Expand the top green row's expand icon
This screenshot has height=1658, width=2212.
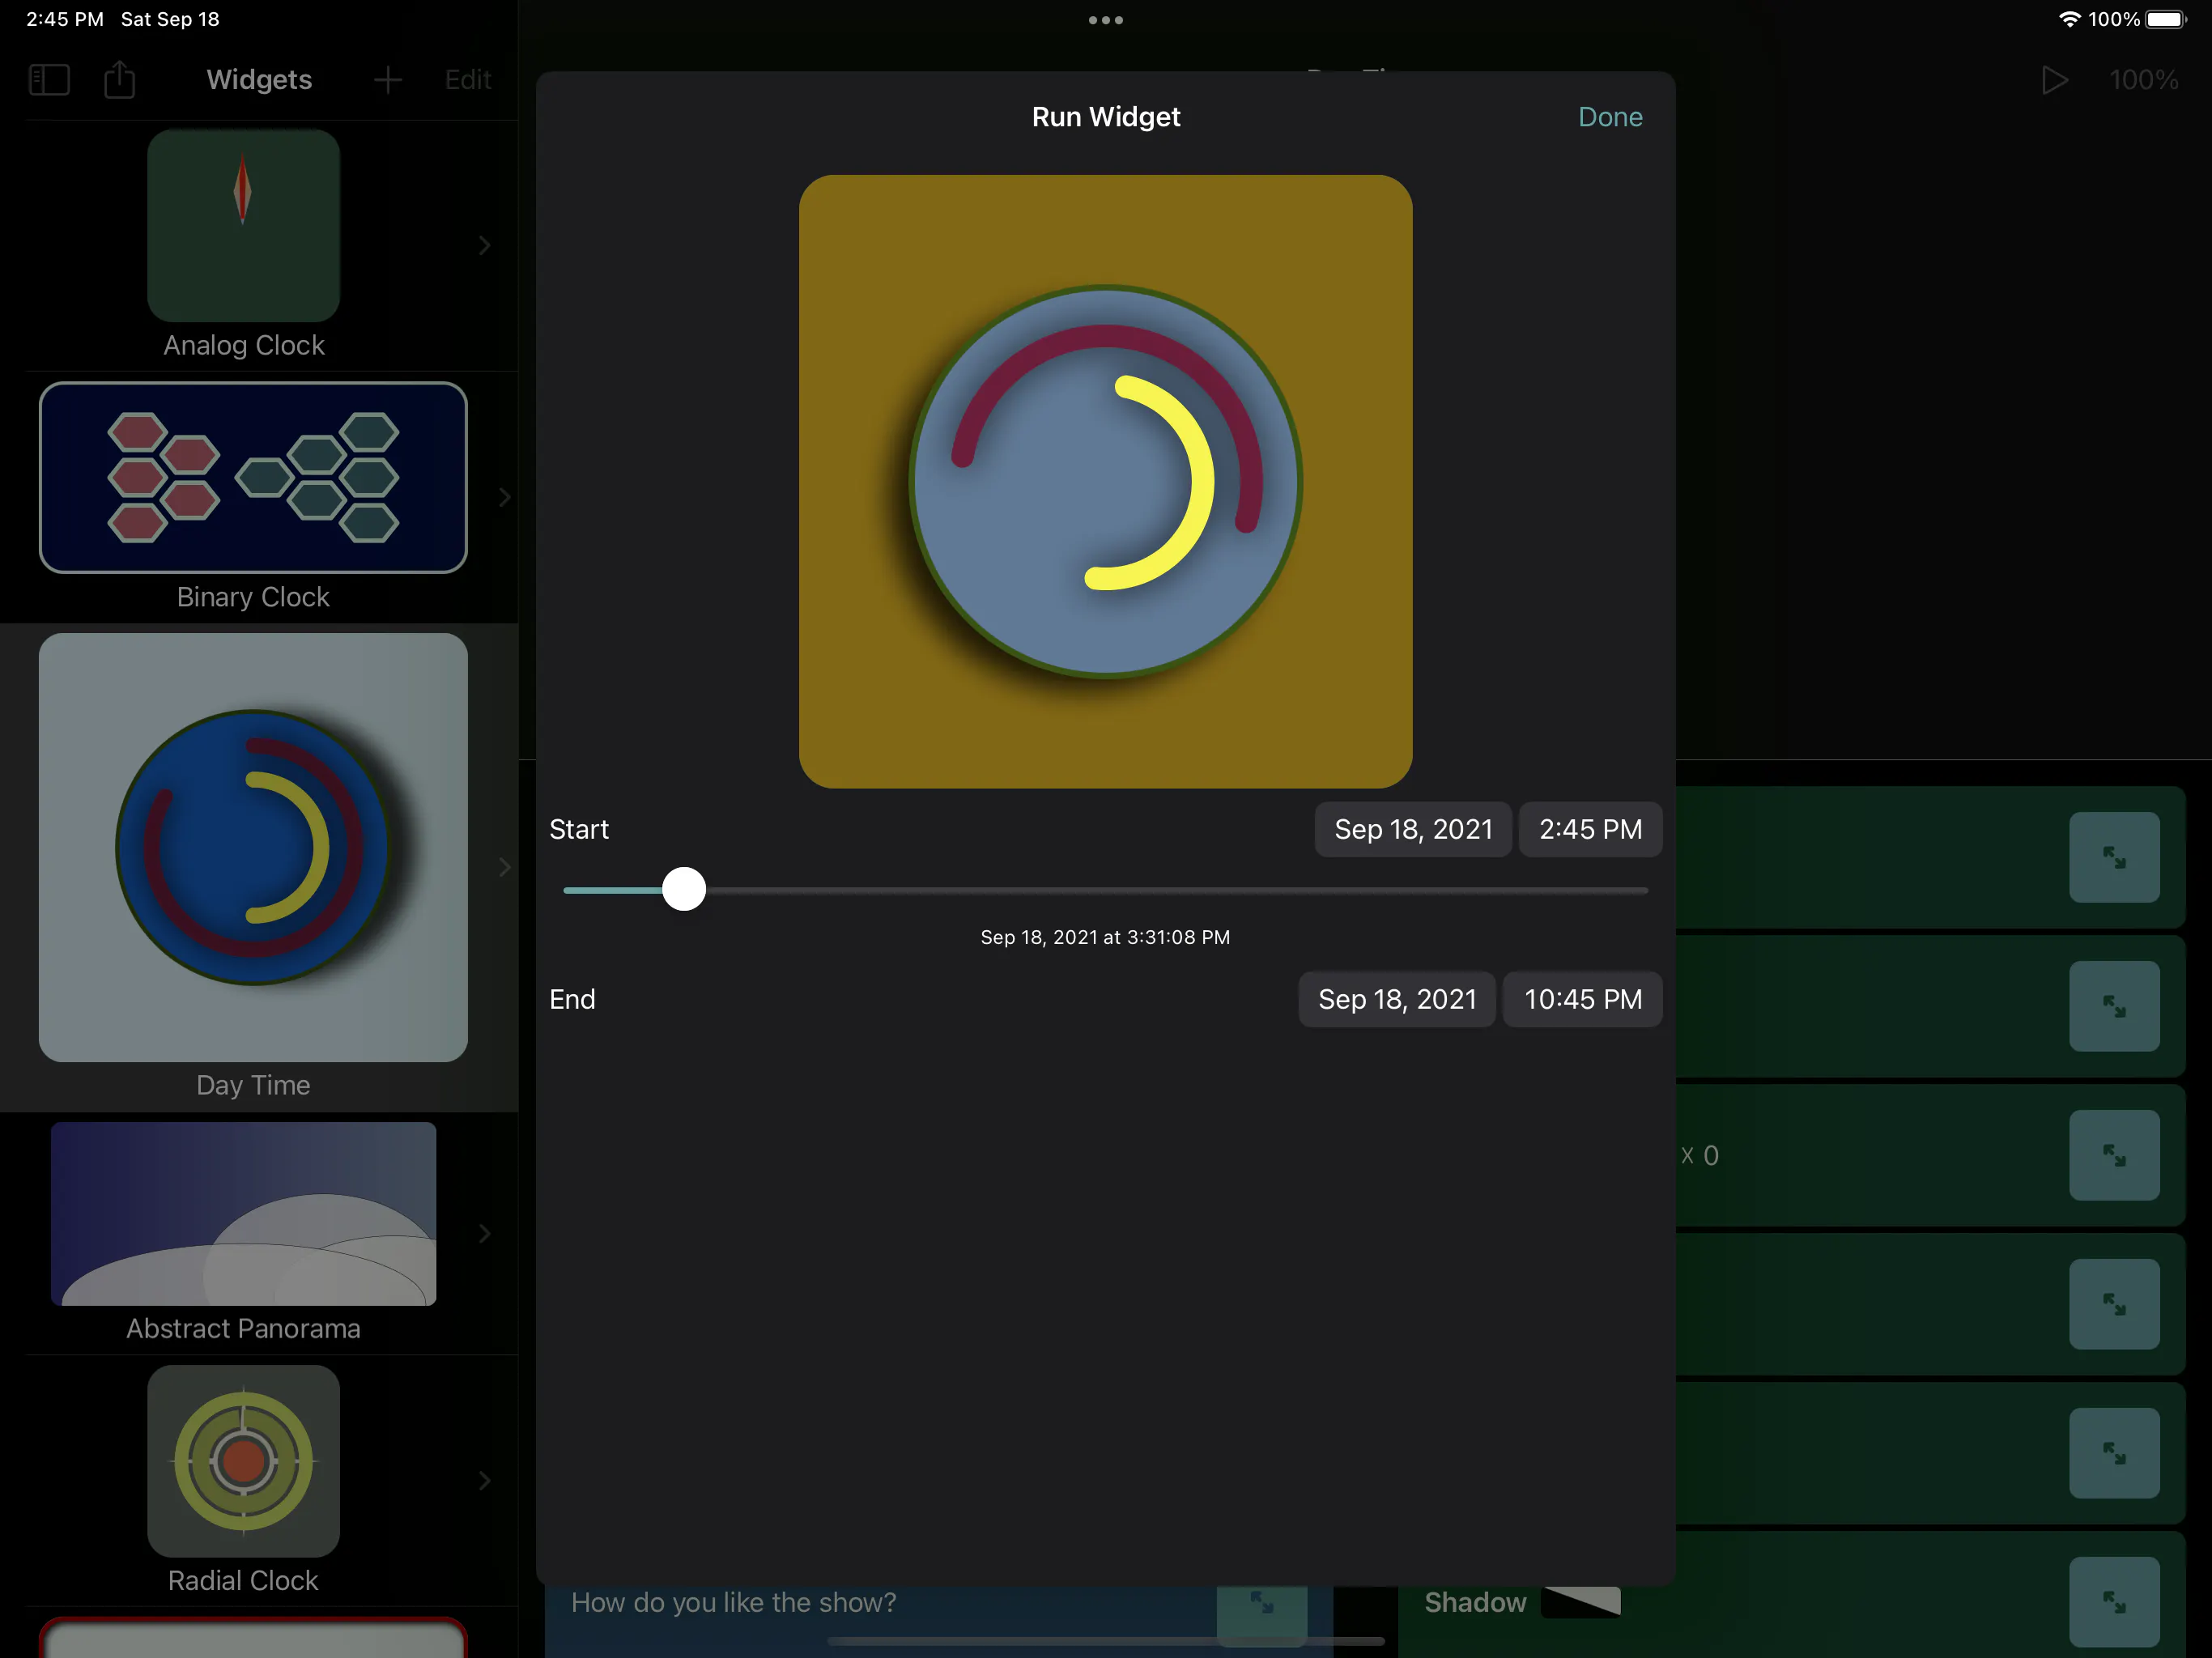[x=2114, y=857]
